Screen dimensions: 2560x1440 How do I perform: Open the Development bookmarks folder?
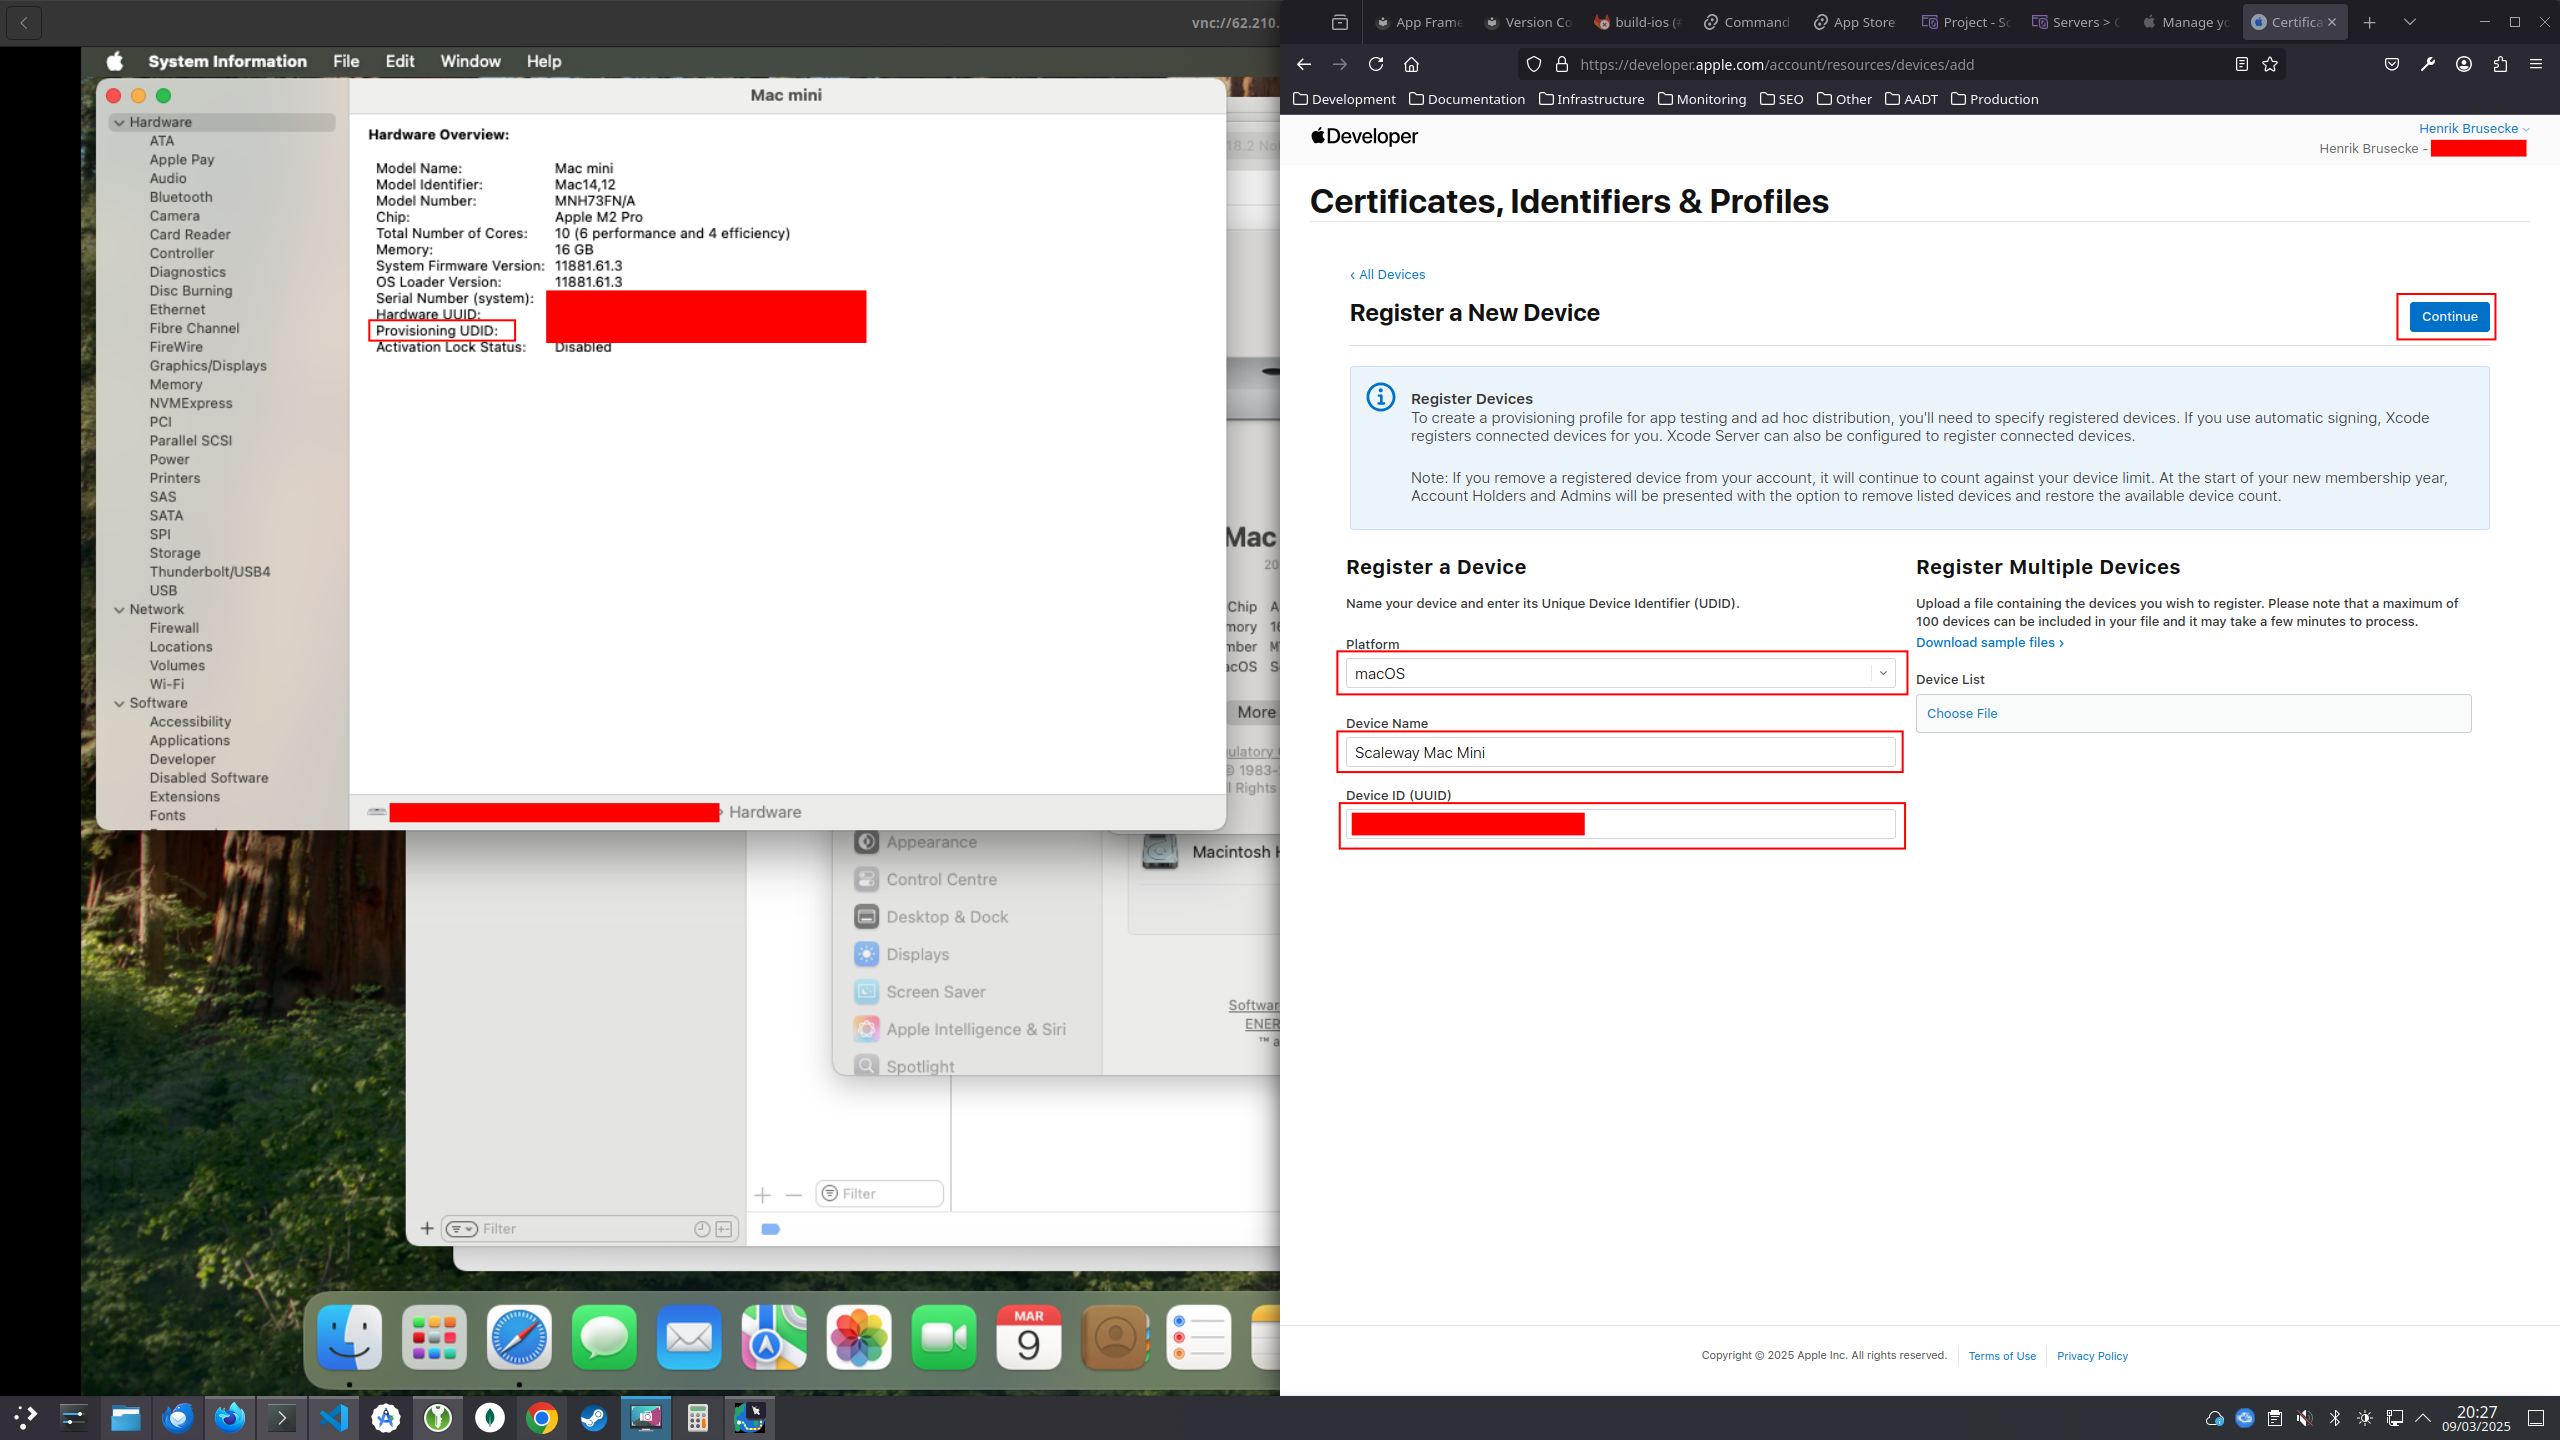[x=1344, y=99]
